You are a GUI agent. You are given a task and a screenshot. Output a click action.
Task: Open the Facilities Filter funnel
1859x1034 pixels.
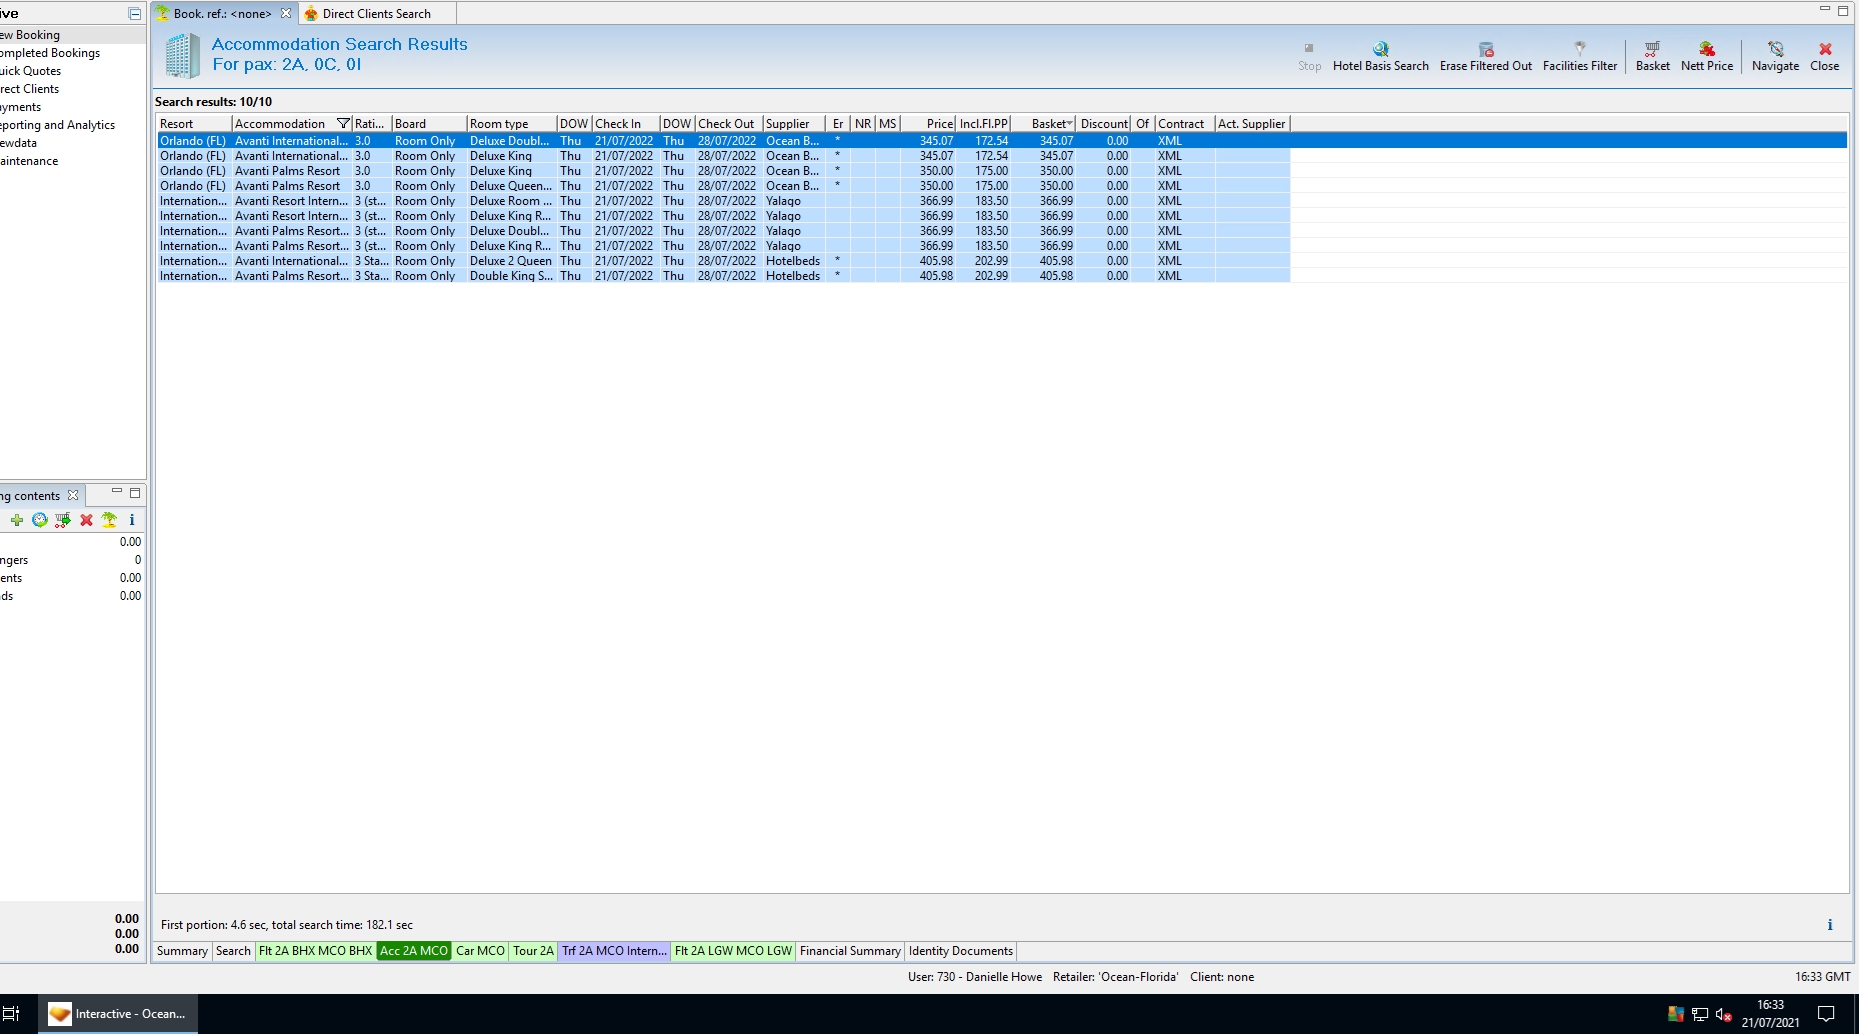(x=1580, y=48)
